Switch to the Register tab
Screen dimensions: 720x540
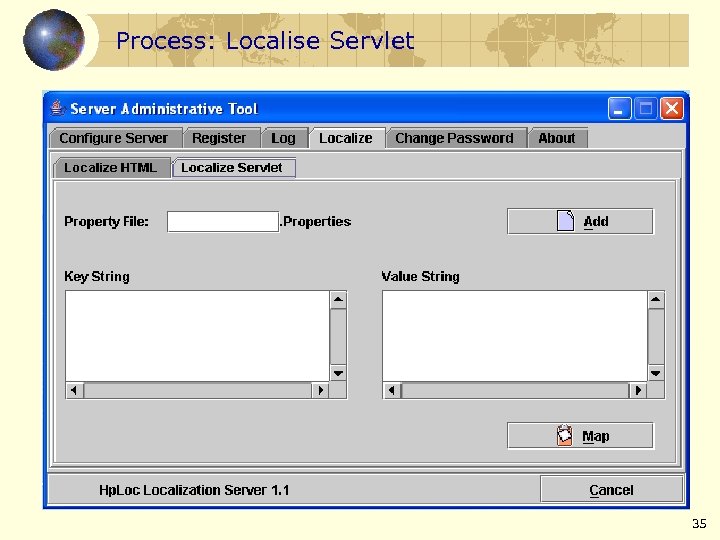tap(221, 138)
